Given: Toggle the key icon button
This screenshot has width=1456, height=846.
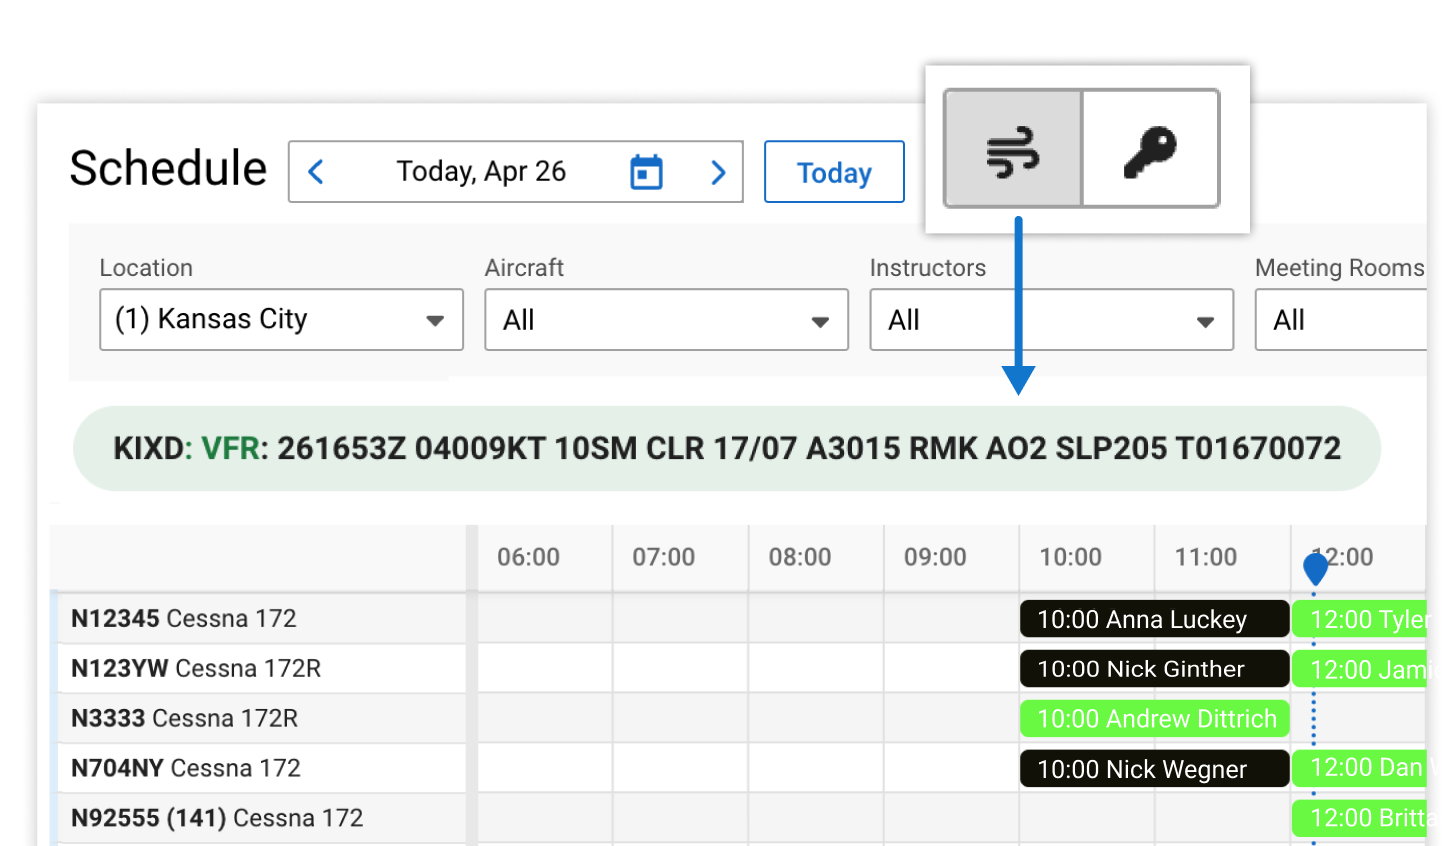Looking at the screenshot, I should (1150, 149).
